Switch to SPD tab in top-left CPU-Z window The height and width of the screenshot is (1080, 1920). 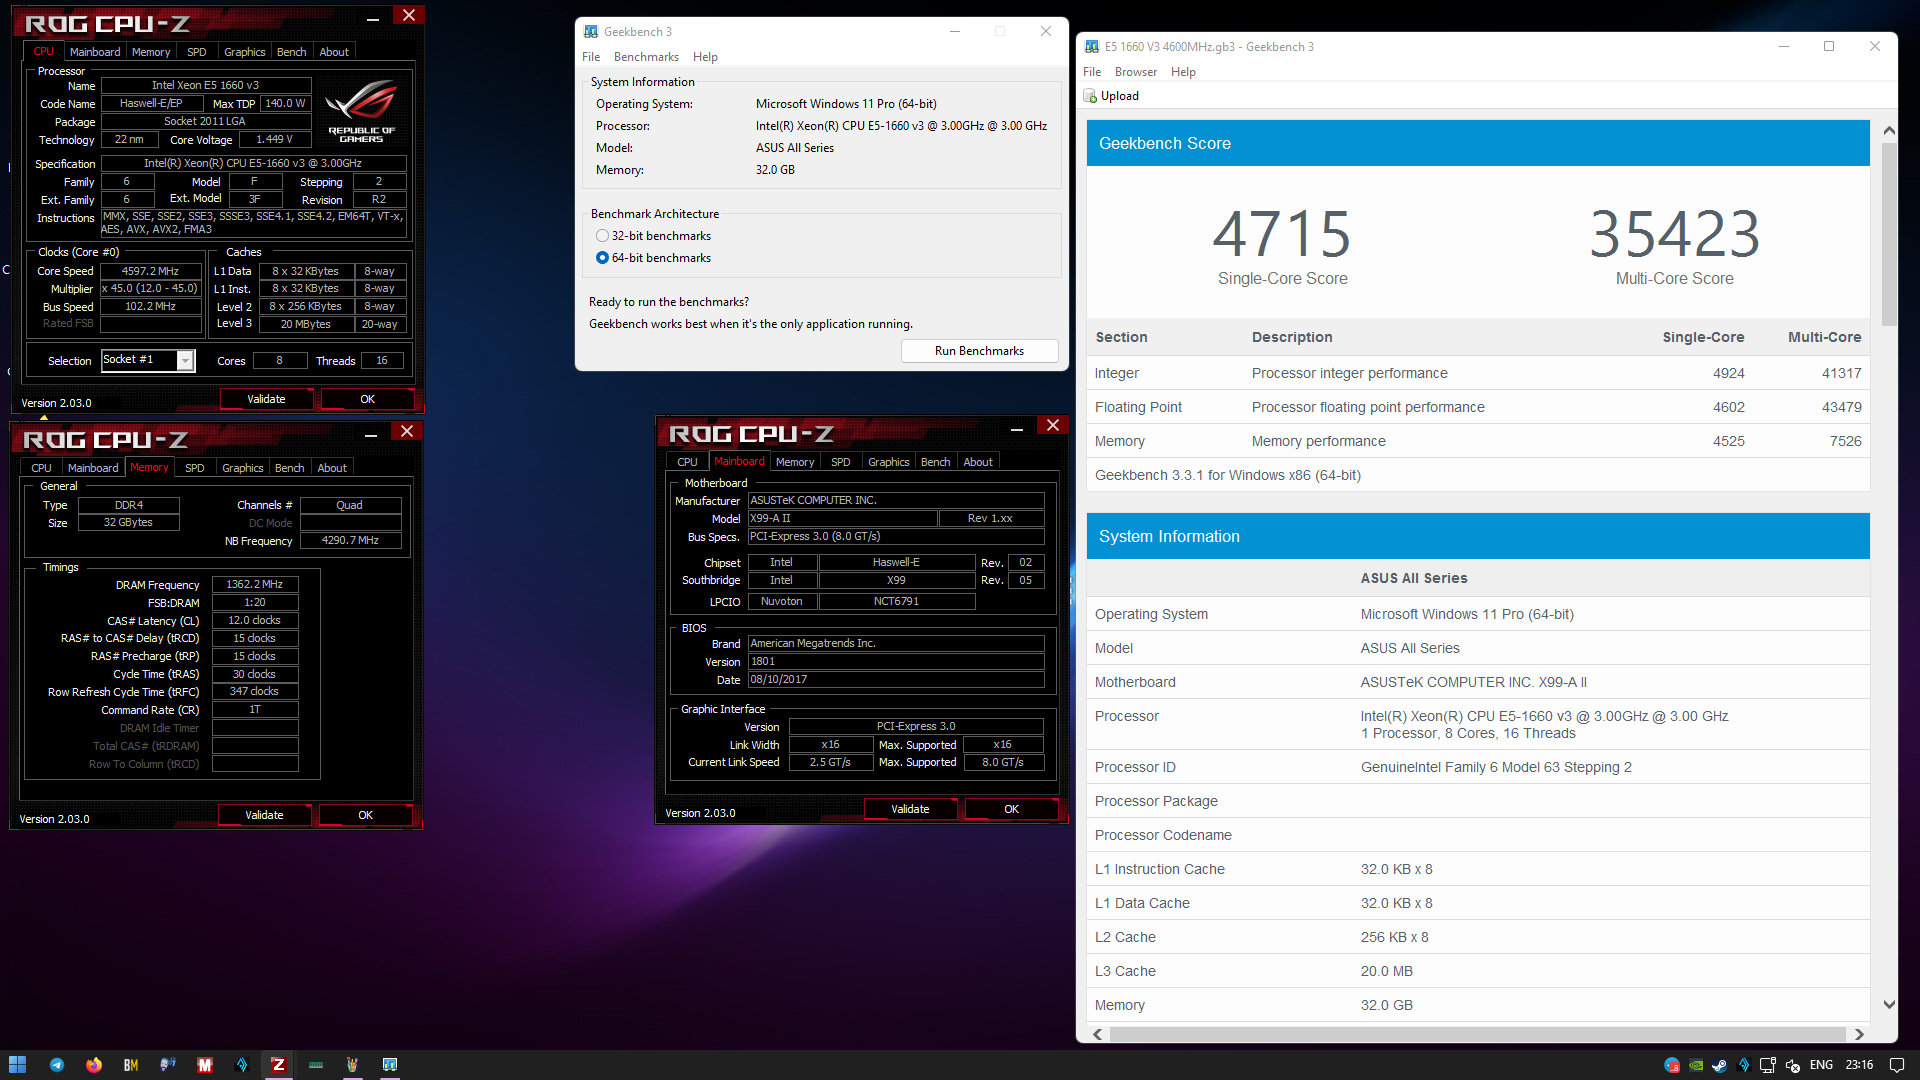[197, 52]
